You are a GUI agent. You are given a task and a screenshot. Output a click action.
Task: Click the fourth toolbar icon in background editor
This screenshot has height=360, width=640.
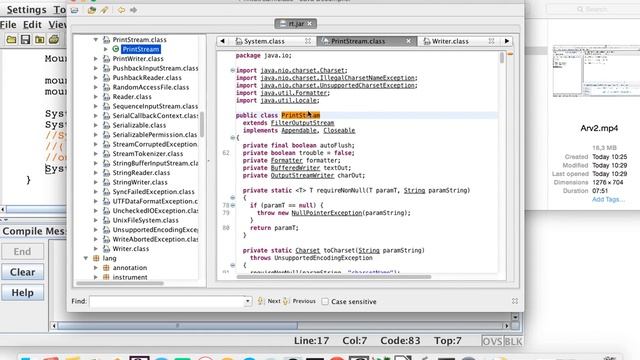tap(54, 40)
